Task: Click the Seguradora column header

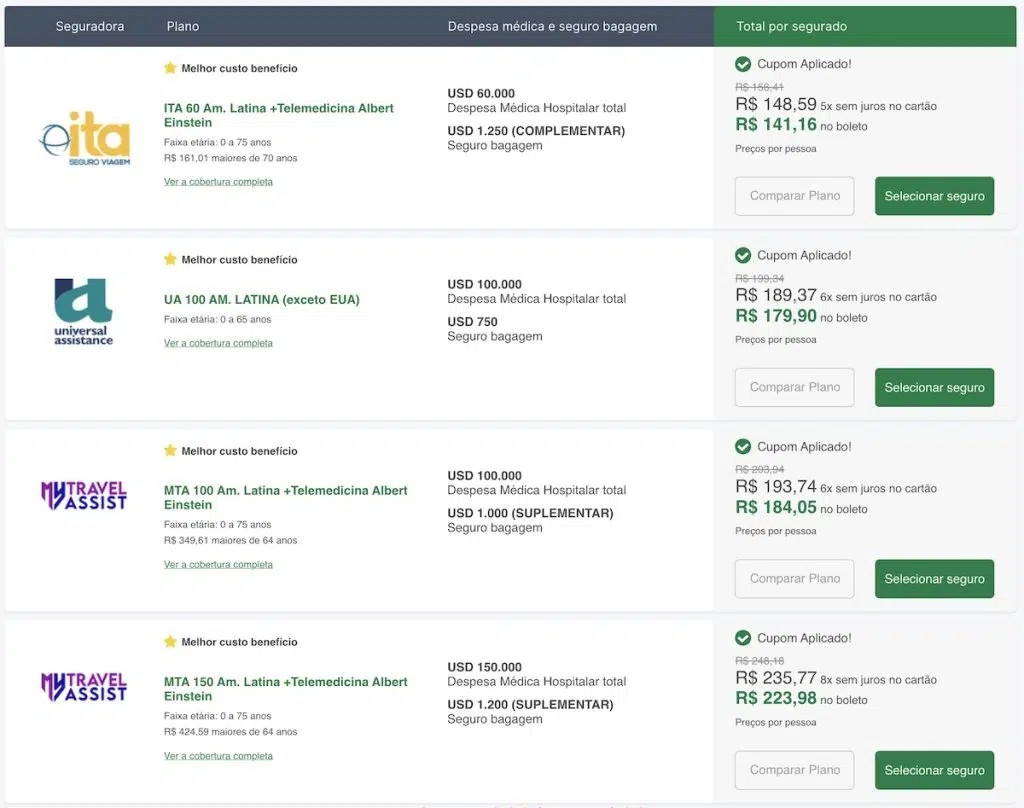Action: 90,26
